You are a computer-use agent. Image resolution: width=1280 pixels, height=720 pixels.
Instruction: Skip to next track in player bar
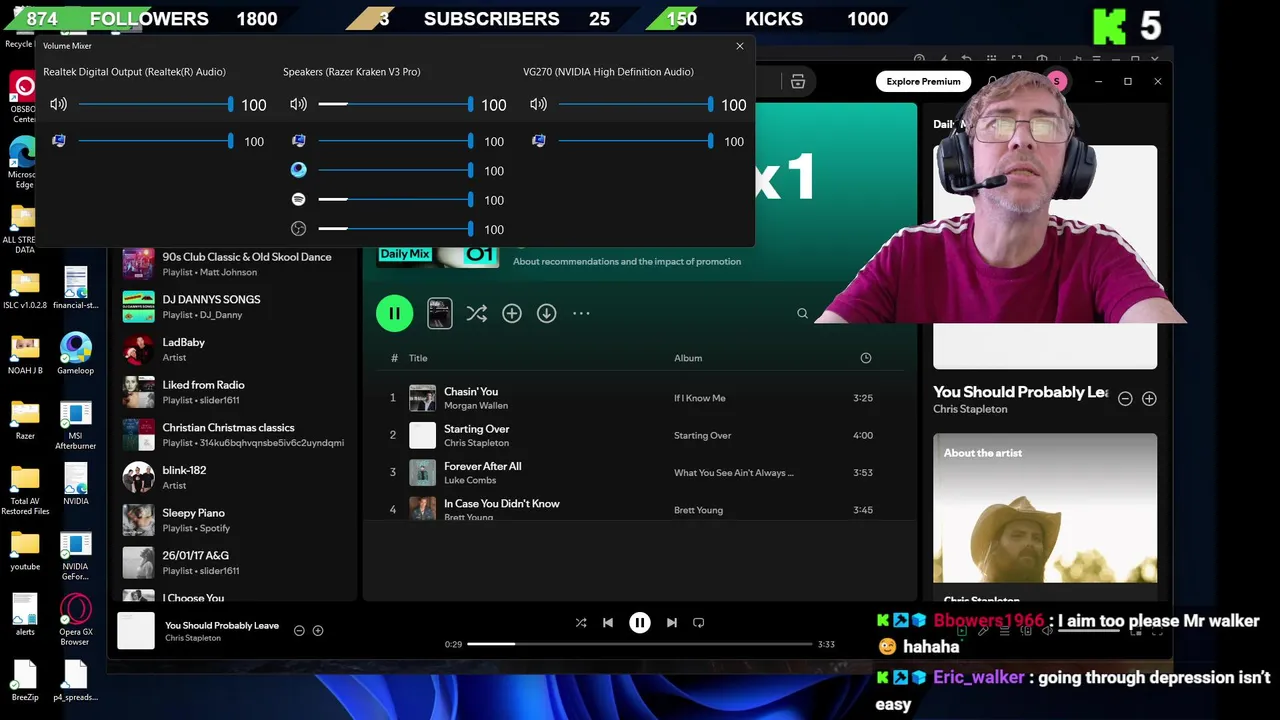click(x=672, y=622)
